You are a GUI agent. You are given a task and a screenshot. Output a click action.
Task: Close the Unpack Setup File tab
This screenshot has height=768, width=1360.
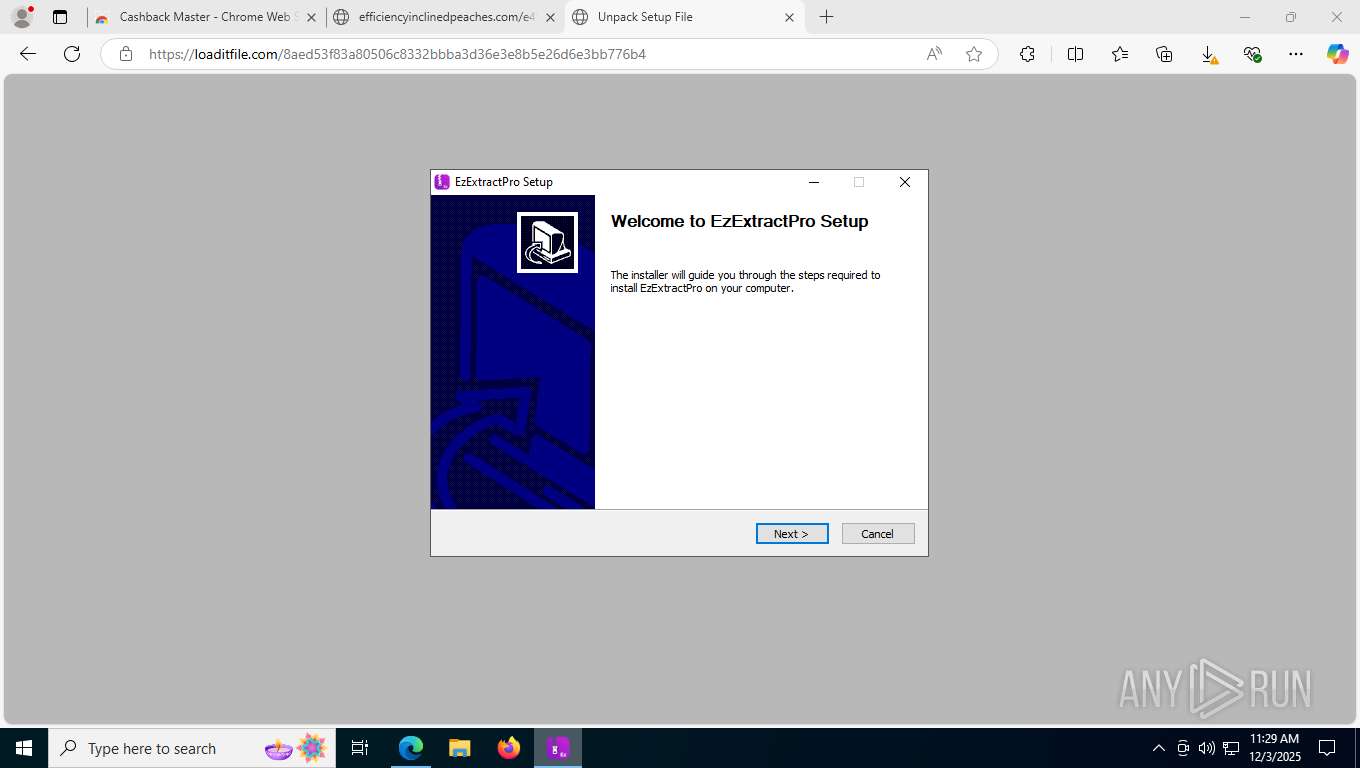(x=789, y=17)
